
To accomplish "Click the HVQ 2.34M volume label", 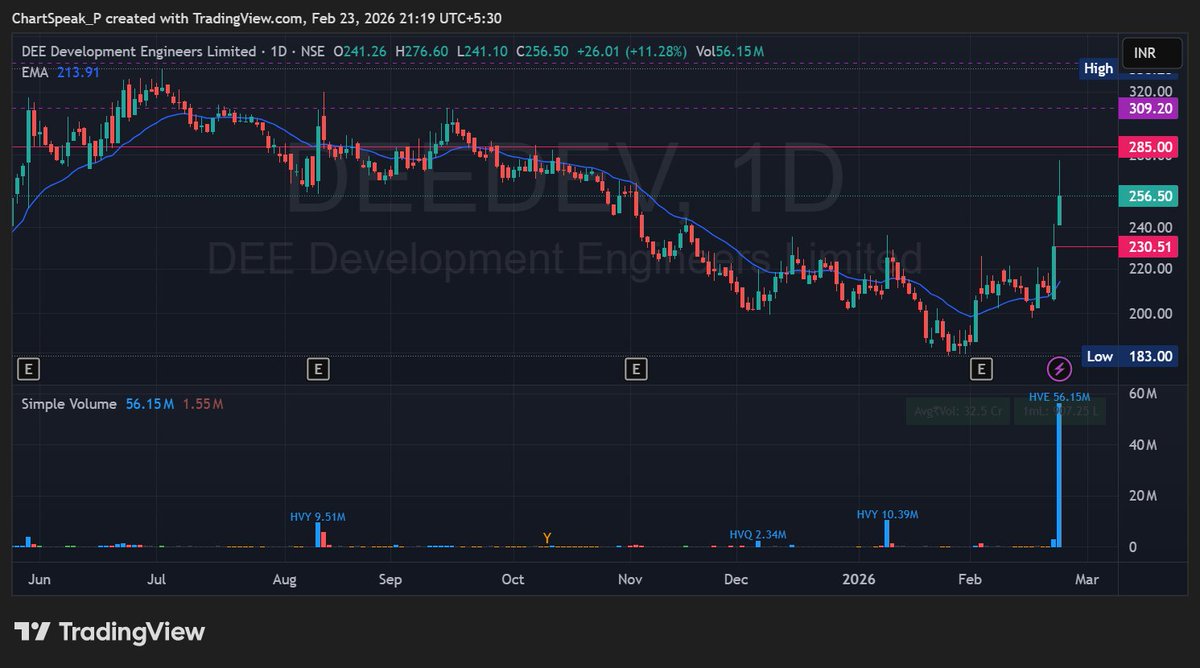I will click(x=758, y=535).
